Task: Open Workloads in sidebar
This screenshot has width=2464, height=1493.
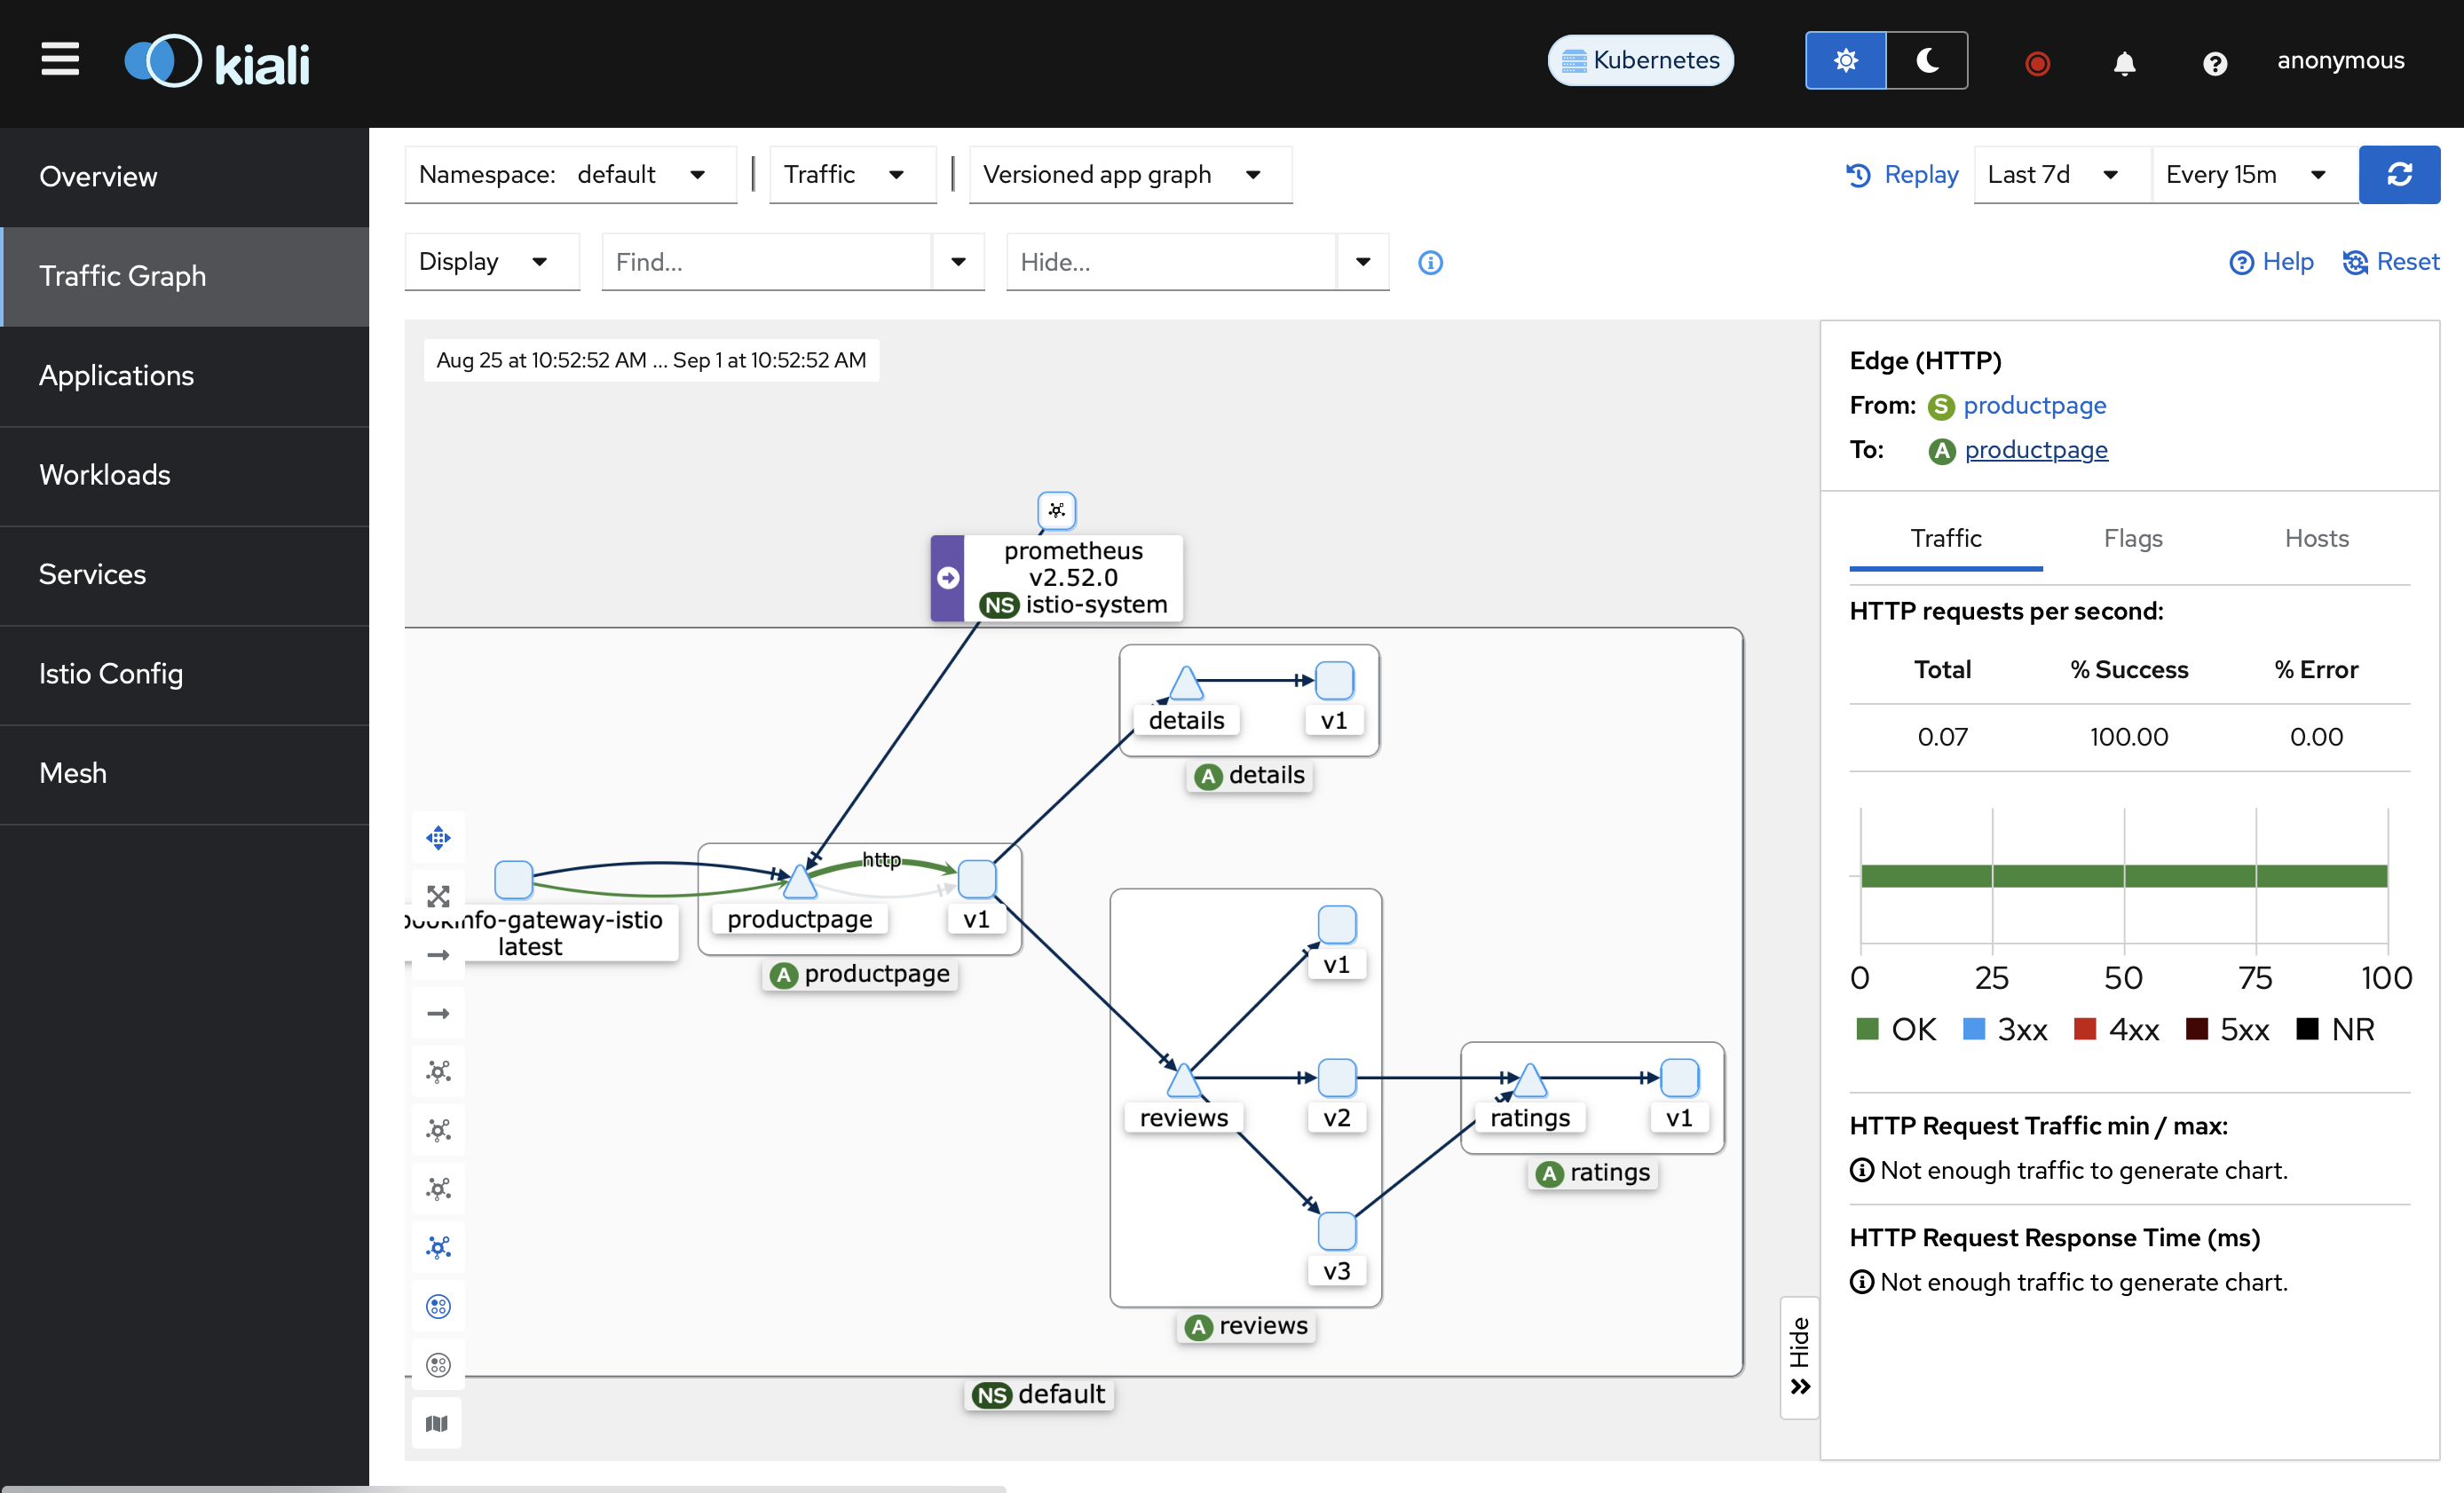Action: [x=185, y=475]
